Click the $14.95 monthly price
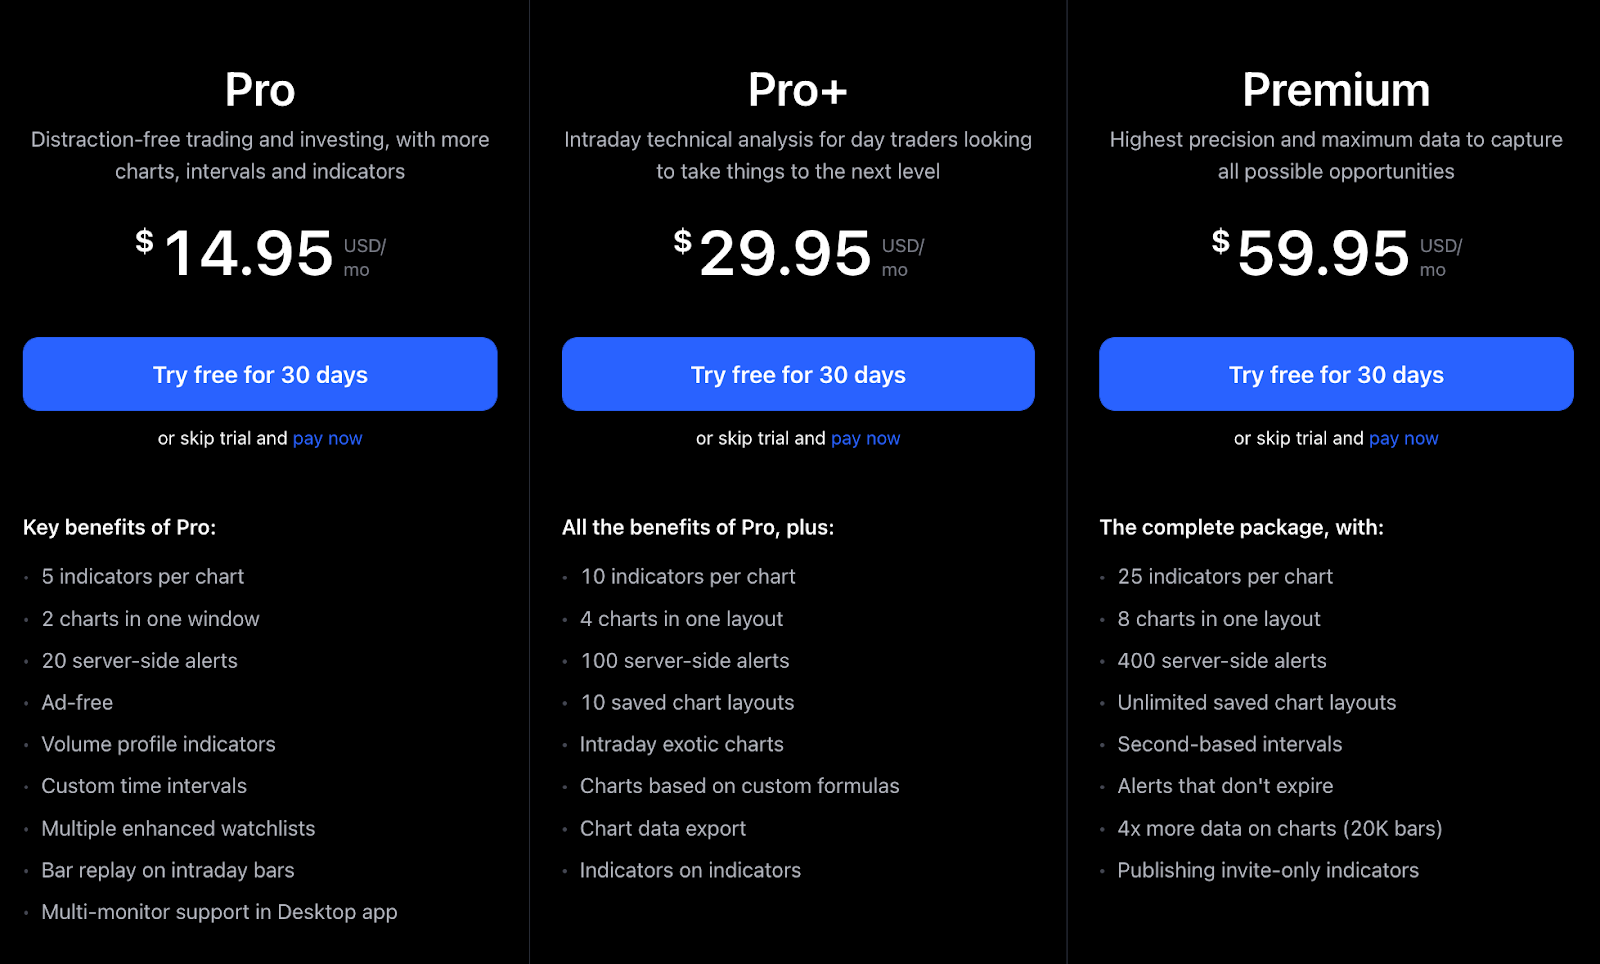This screenshot has width=1600, height=964. point(249,253)
